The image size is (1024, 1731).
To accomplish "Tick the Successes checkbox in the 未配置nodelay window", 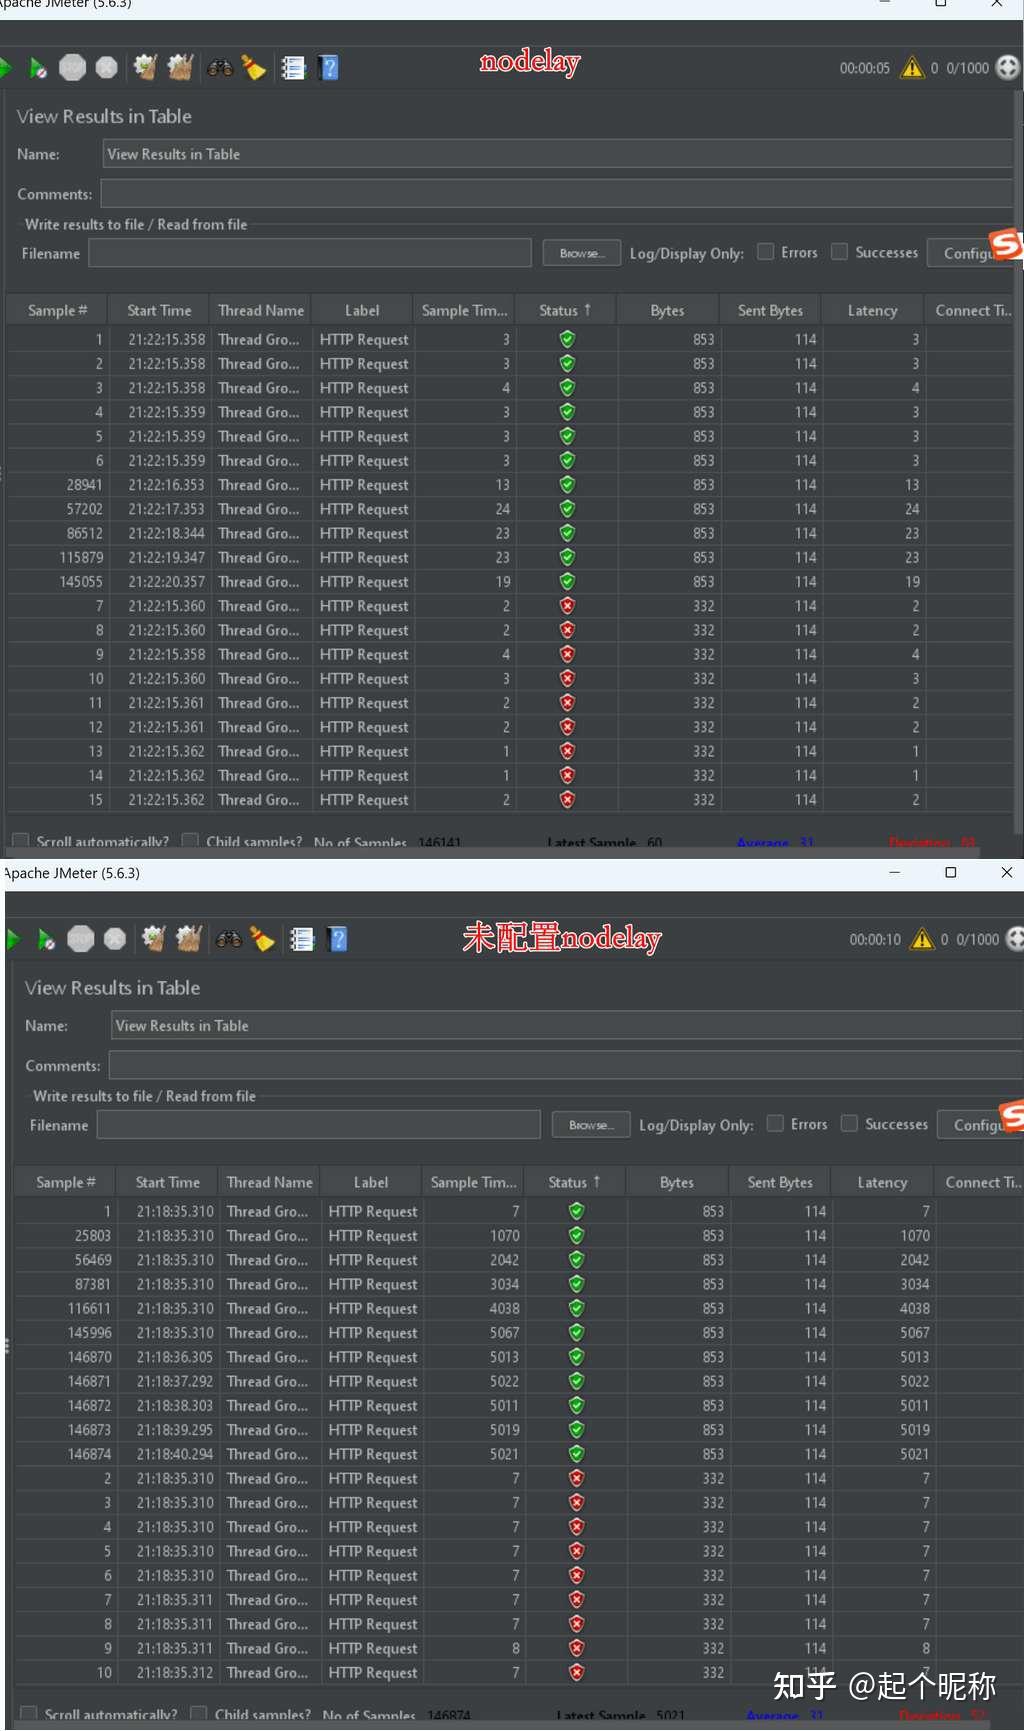I will coord(849,1124).
